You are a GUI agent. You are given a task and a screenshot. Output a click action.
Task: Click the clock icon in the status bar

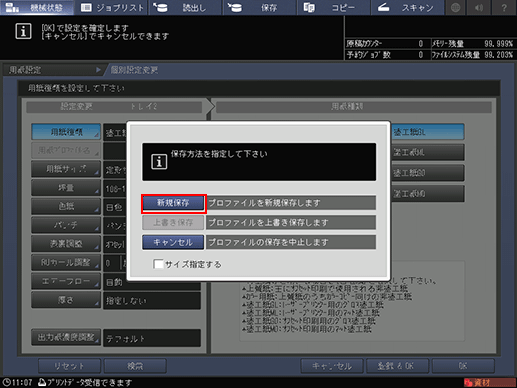coord(7,382)
